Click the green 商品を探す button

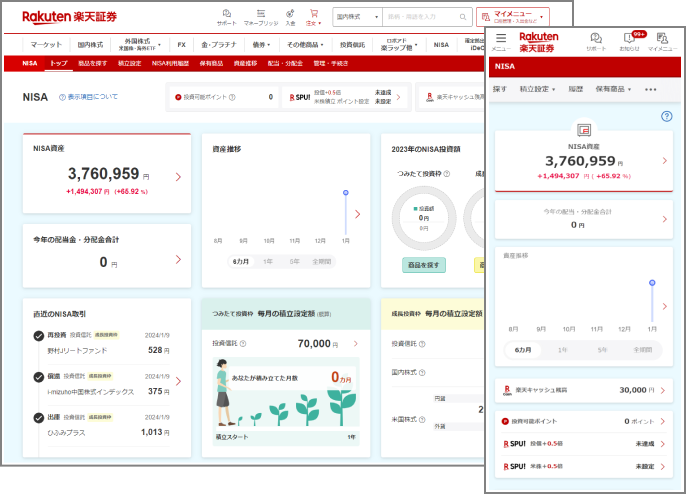(424, 265)
